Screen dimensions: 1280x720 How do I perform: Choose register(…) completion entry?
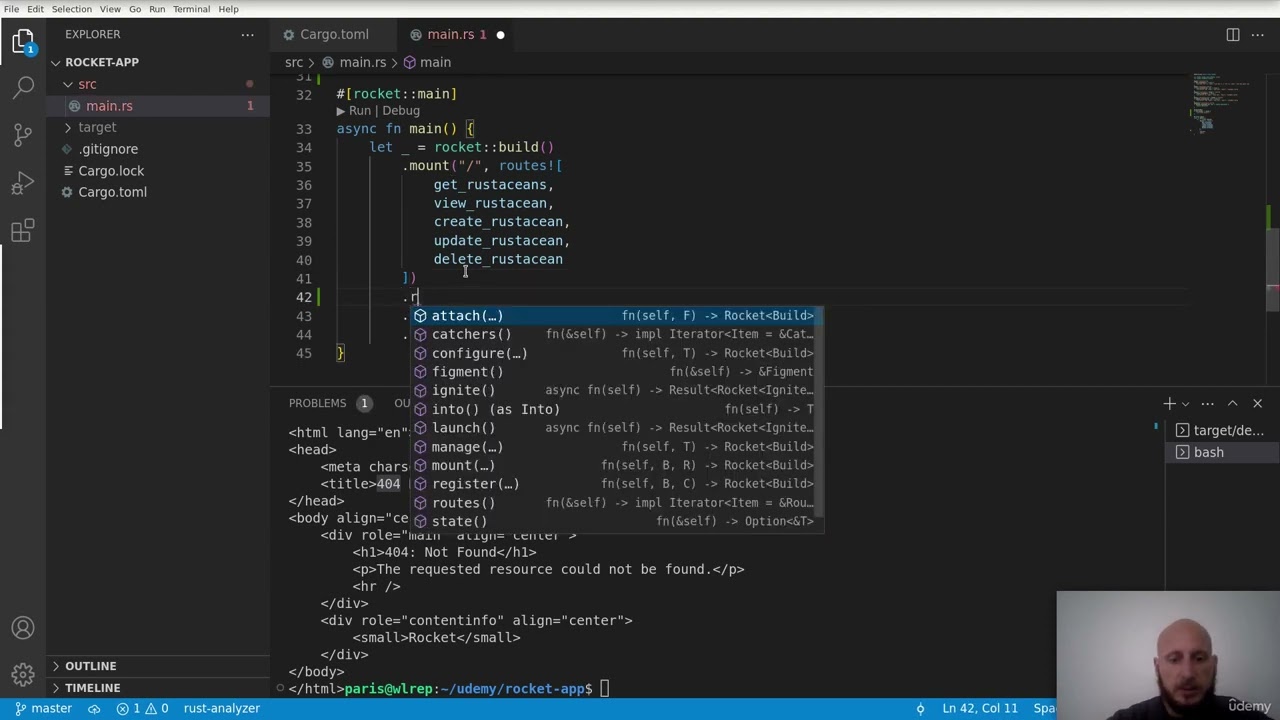[615, 484]
